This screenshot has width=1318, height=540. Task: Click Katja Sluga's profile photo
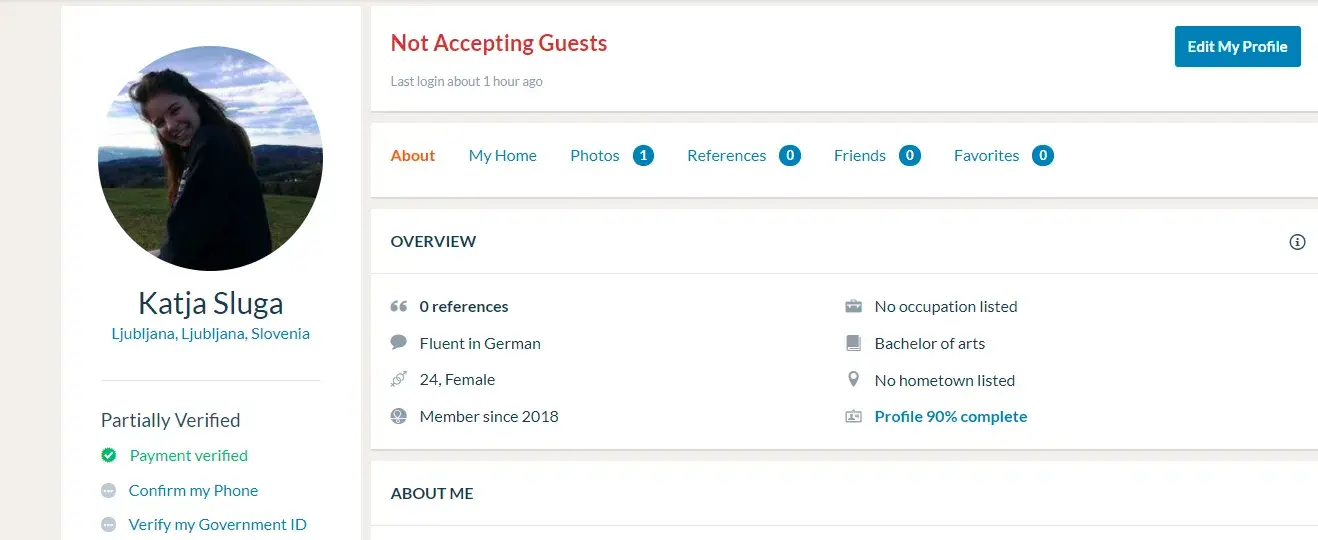[210, 158]
